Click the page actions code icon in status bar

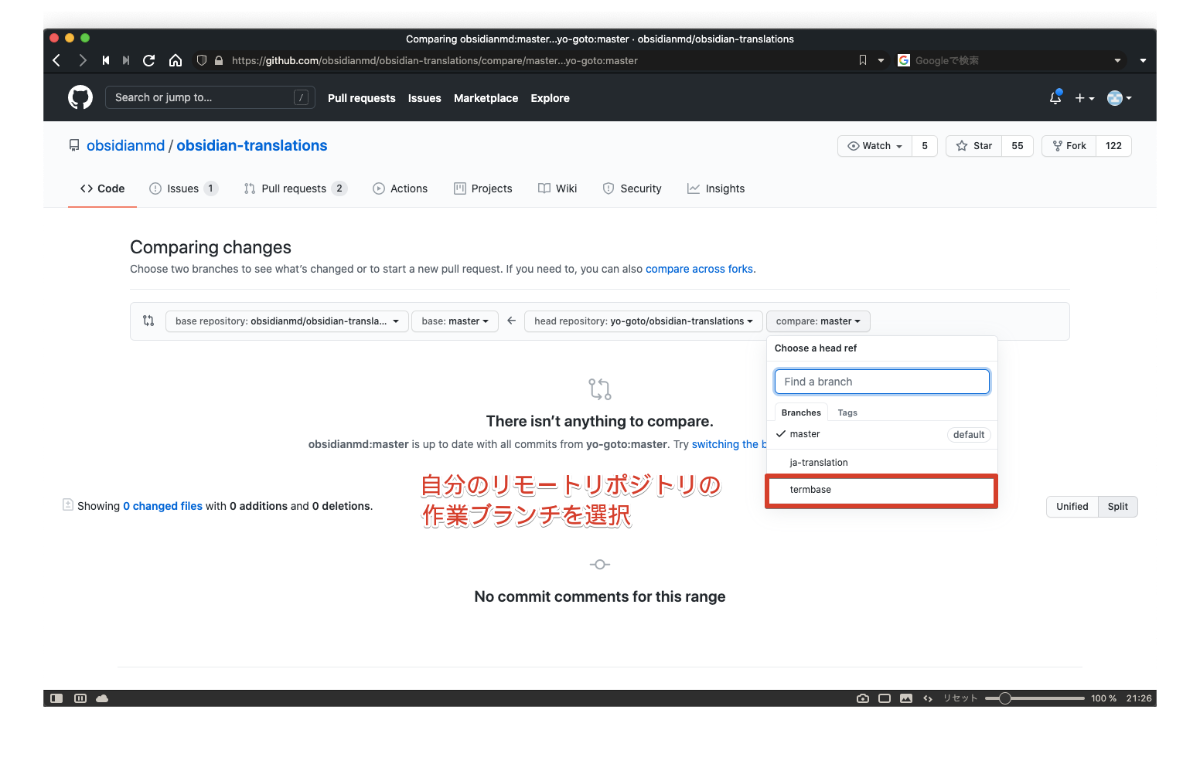928,698
